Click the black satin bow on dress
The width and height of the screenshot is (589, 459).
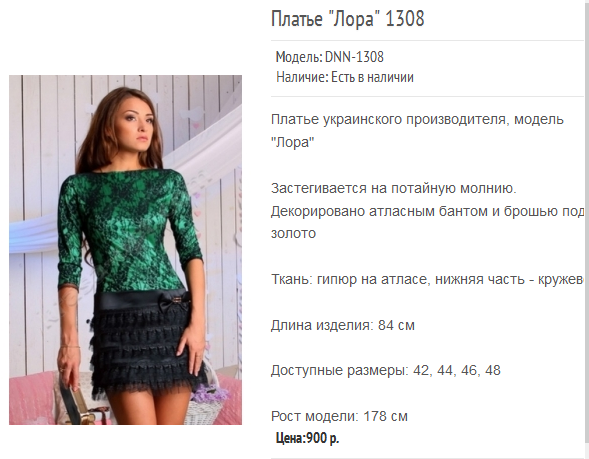pos(175,300)
